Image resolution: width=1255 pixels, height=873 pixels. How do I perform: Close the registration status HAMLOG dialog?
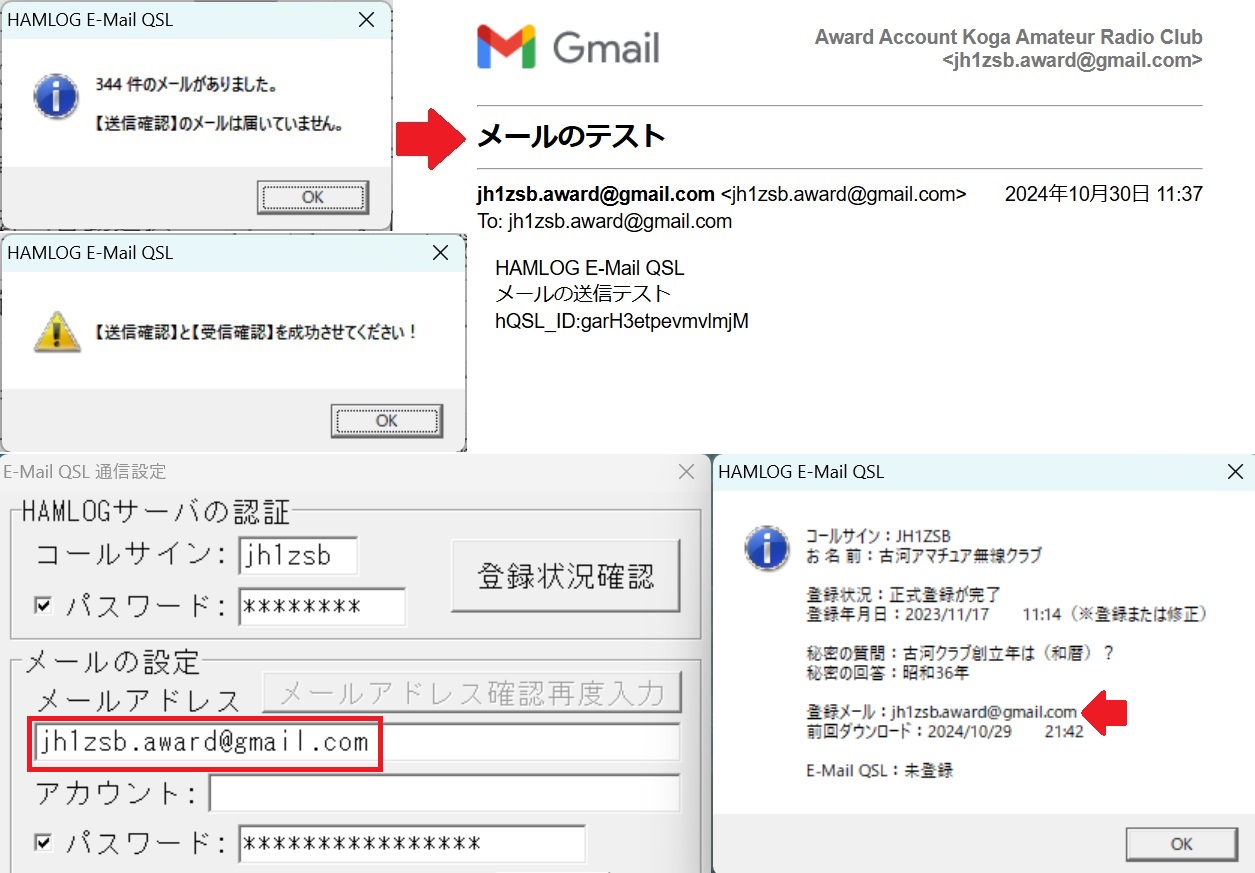click(x=1235, y=472)
